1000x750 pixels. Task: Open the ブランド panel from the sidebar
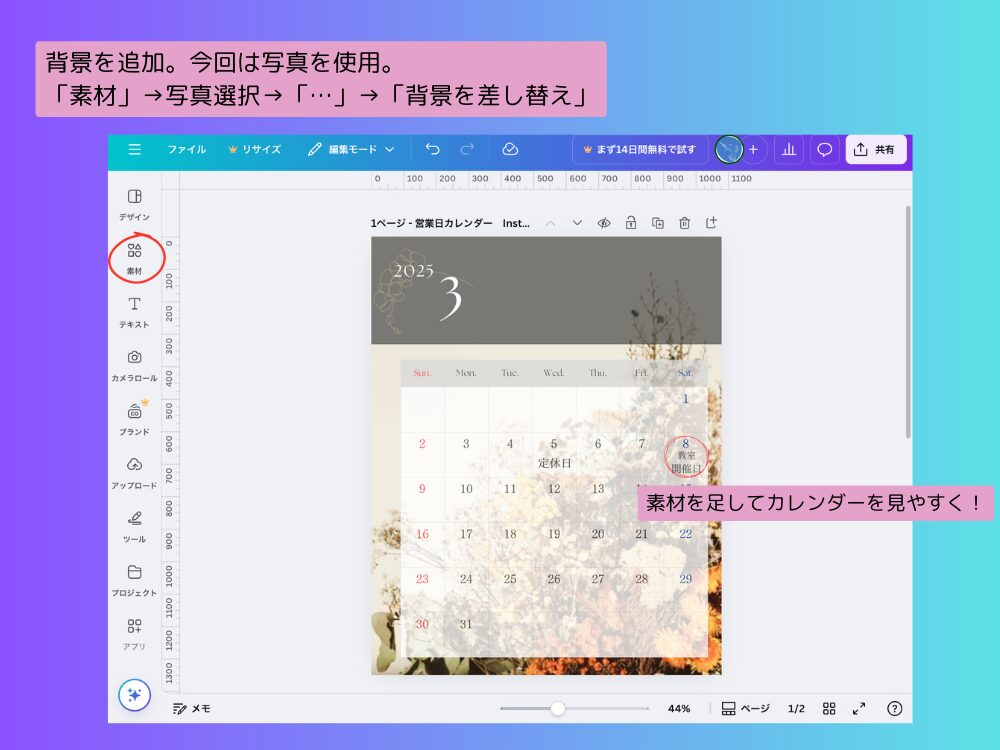tap(135, 415)
